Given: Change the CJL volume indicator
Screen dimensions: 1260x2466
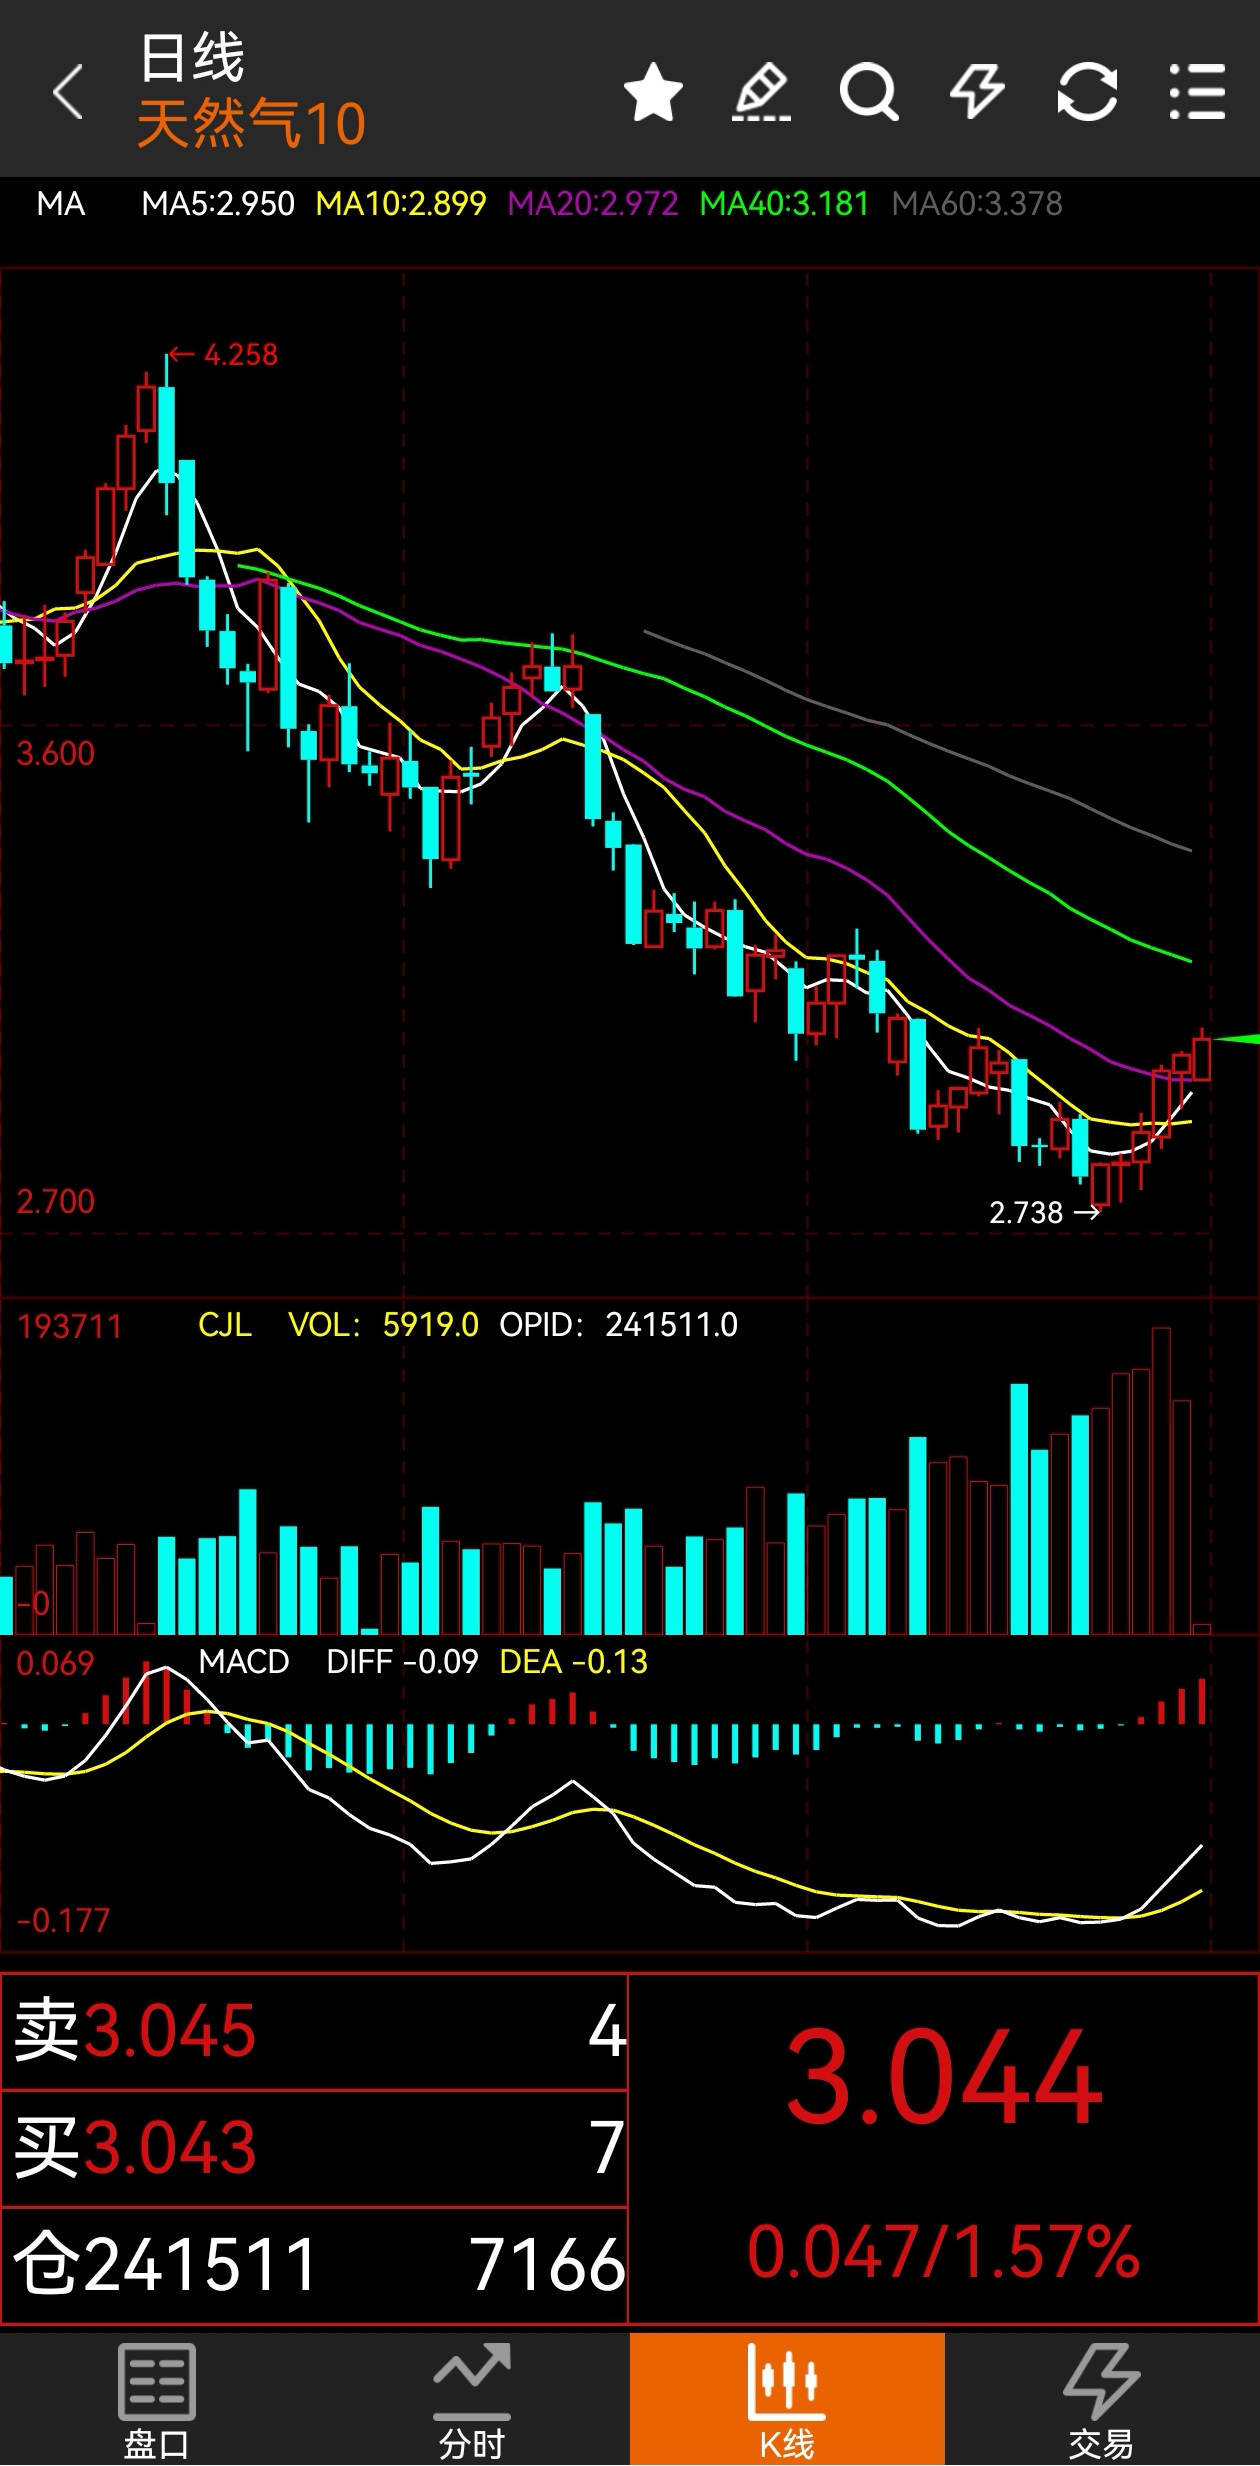Looking at the screenshot, I should [225, 1325].
